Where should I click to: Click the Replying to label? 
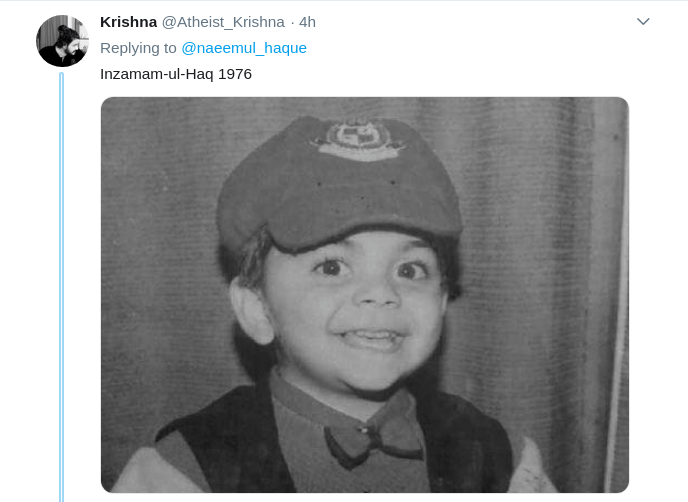tap(138, 48)
